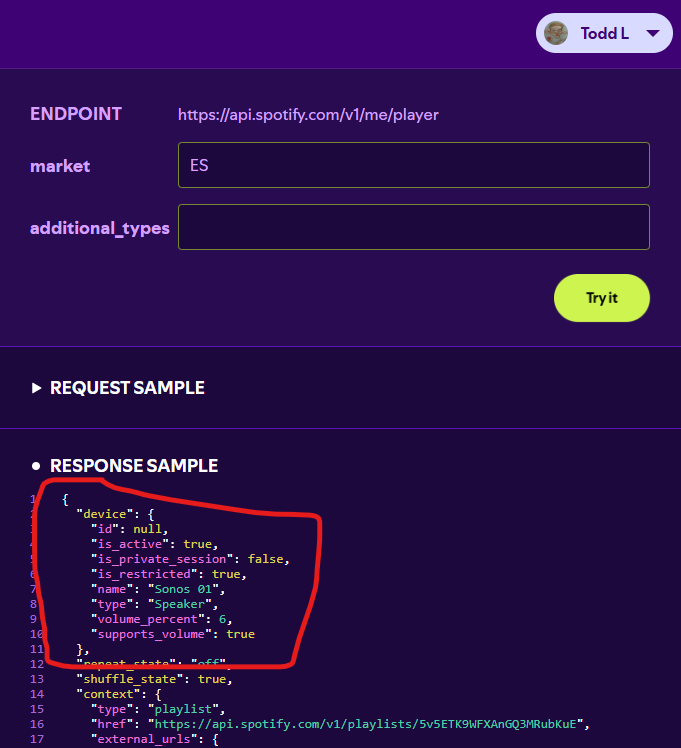Expand the REQUEST SAMPLE section triangle
The height and width of the screenshot is (748, 681).
pyautogui.click(x=38, y=388)
